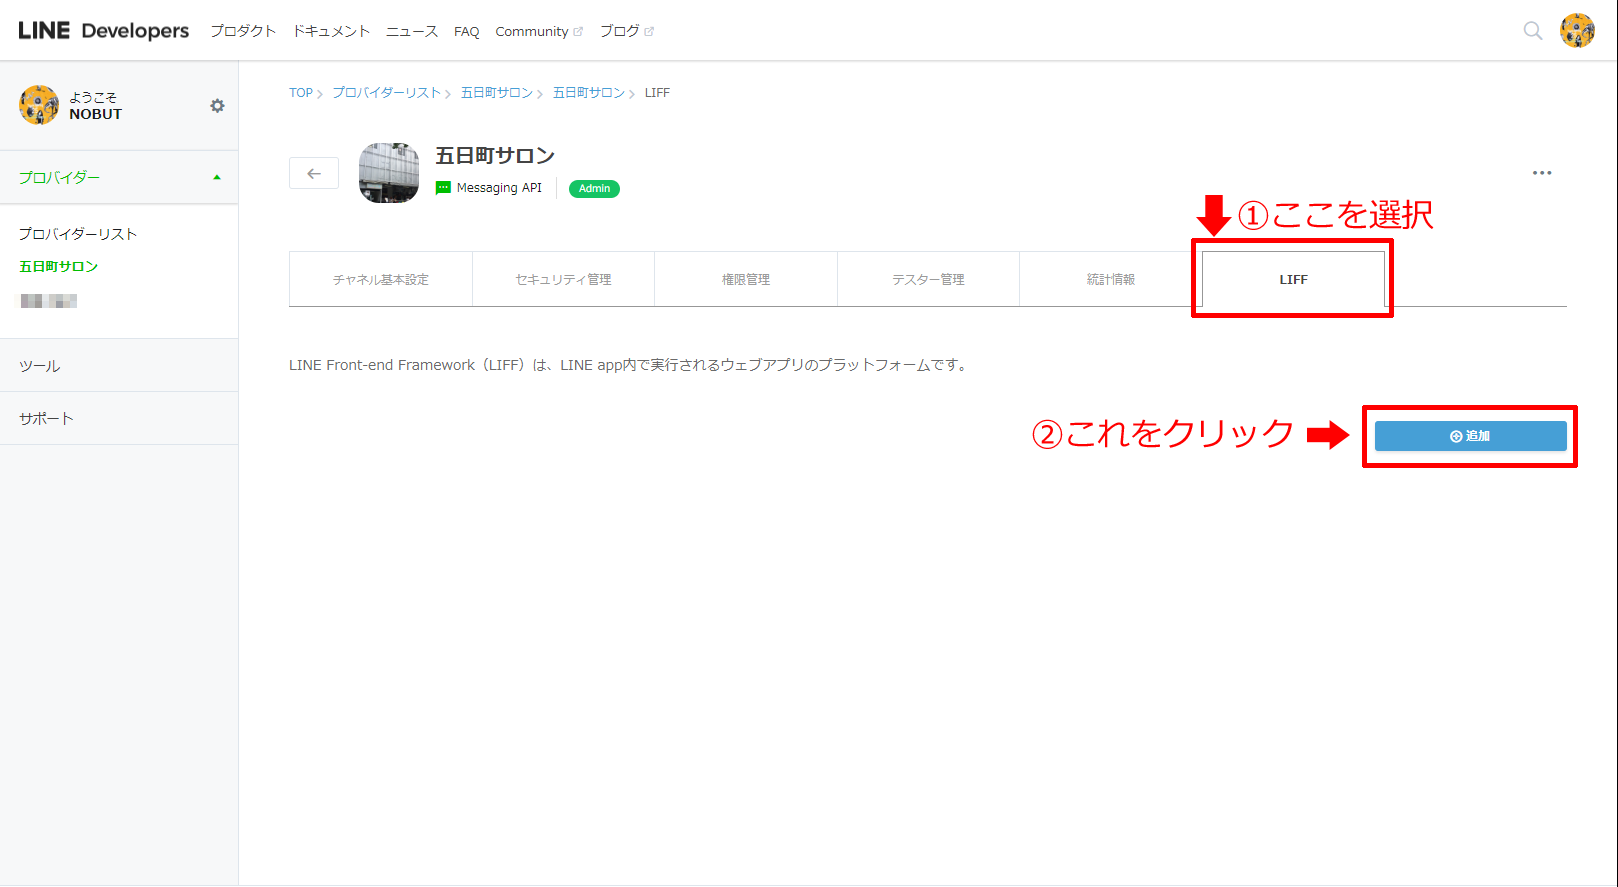The height and width of the screenshot is (887, 1618).
Task: Open the サポート sidebar section
Action: [119, 418]
